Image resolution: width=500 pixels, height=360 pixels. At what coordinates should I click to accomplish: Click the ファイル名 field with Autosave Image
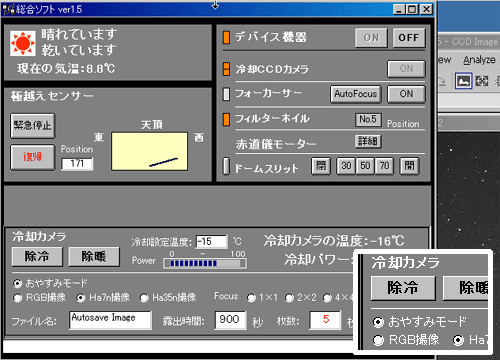110,320
